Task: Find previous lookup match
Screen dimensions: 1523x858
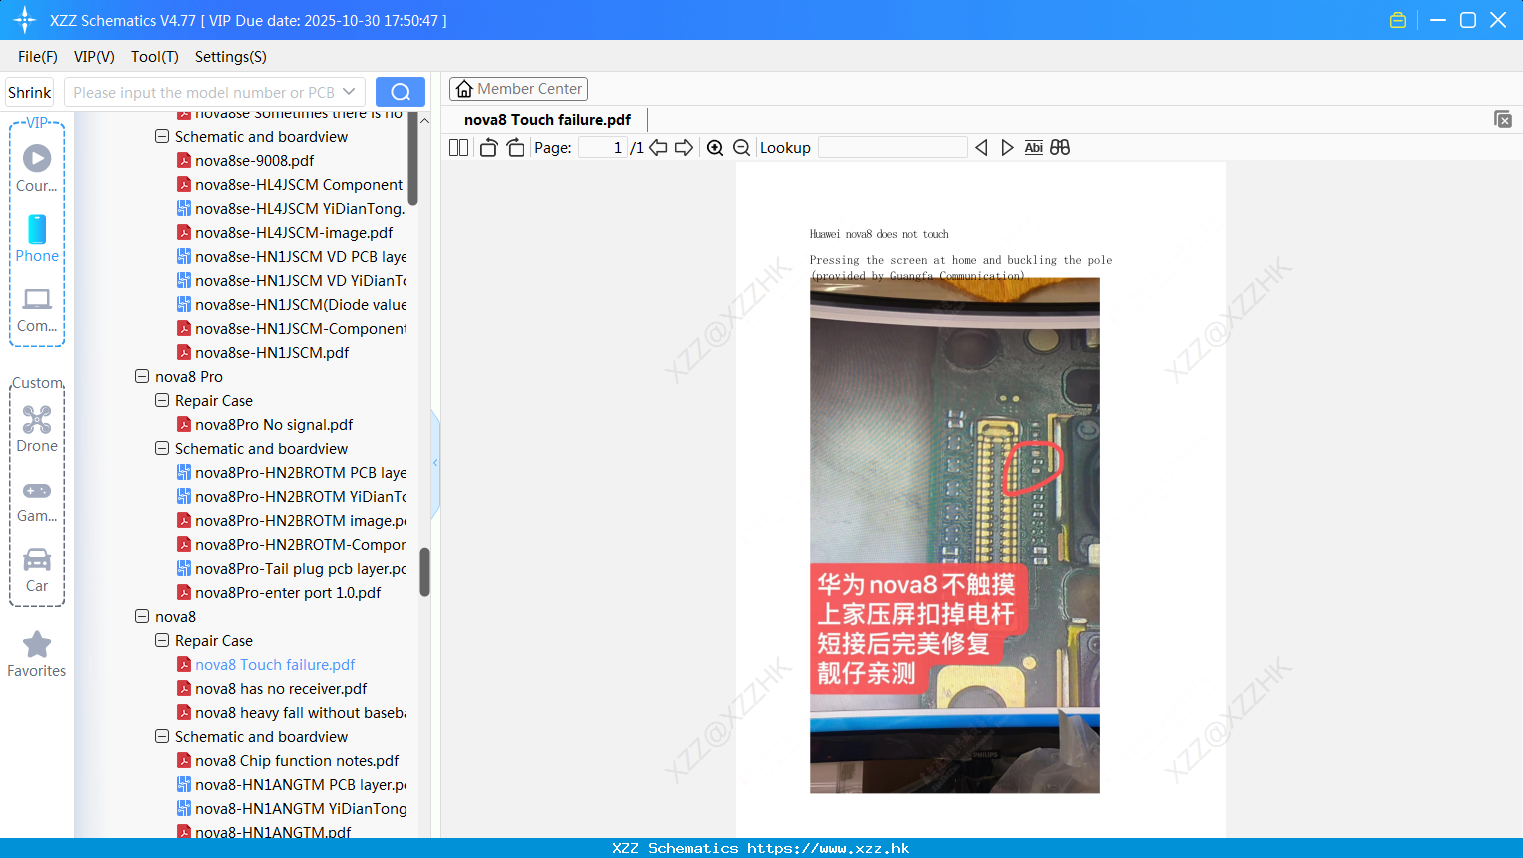Action: (x=981, y=147)
